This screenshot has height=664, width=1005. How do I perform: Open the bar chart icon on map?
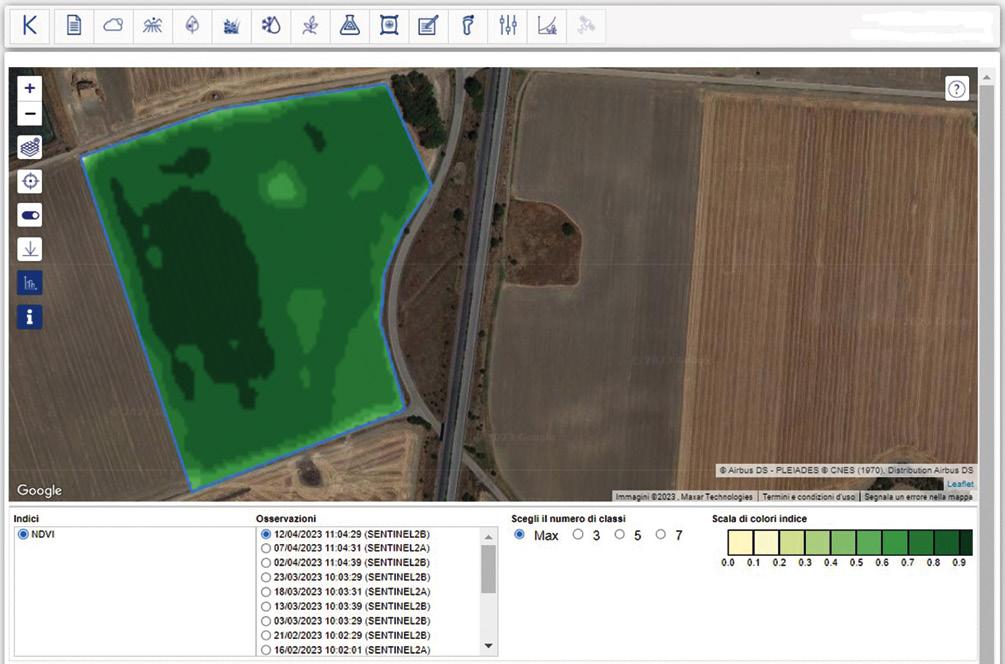(30, 283)
